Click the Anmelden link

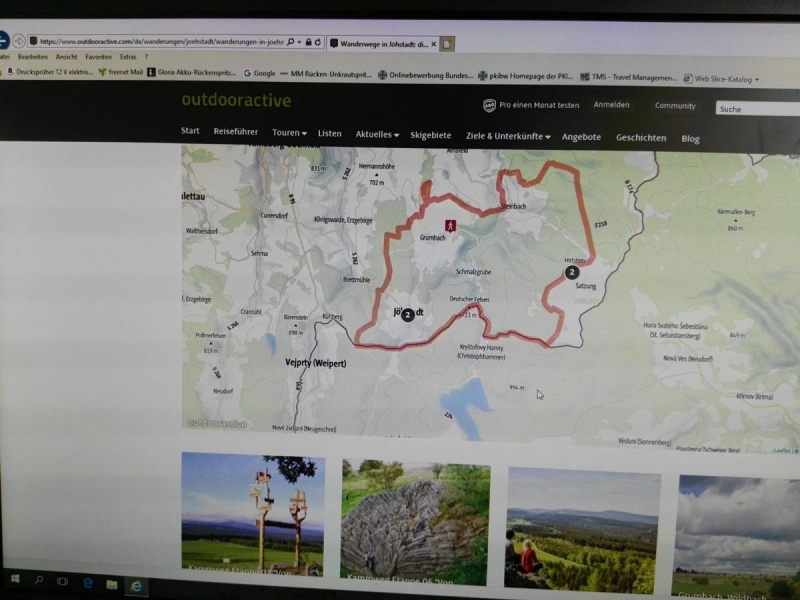click(x=611, y=105)
